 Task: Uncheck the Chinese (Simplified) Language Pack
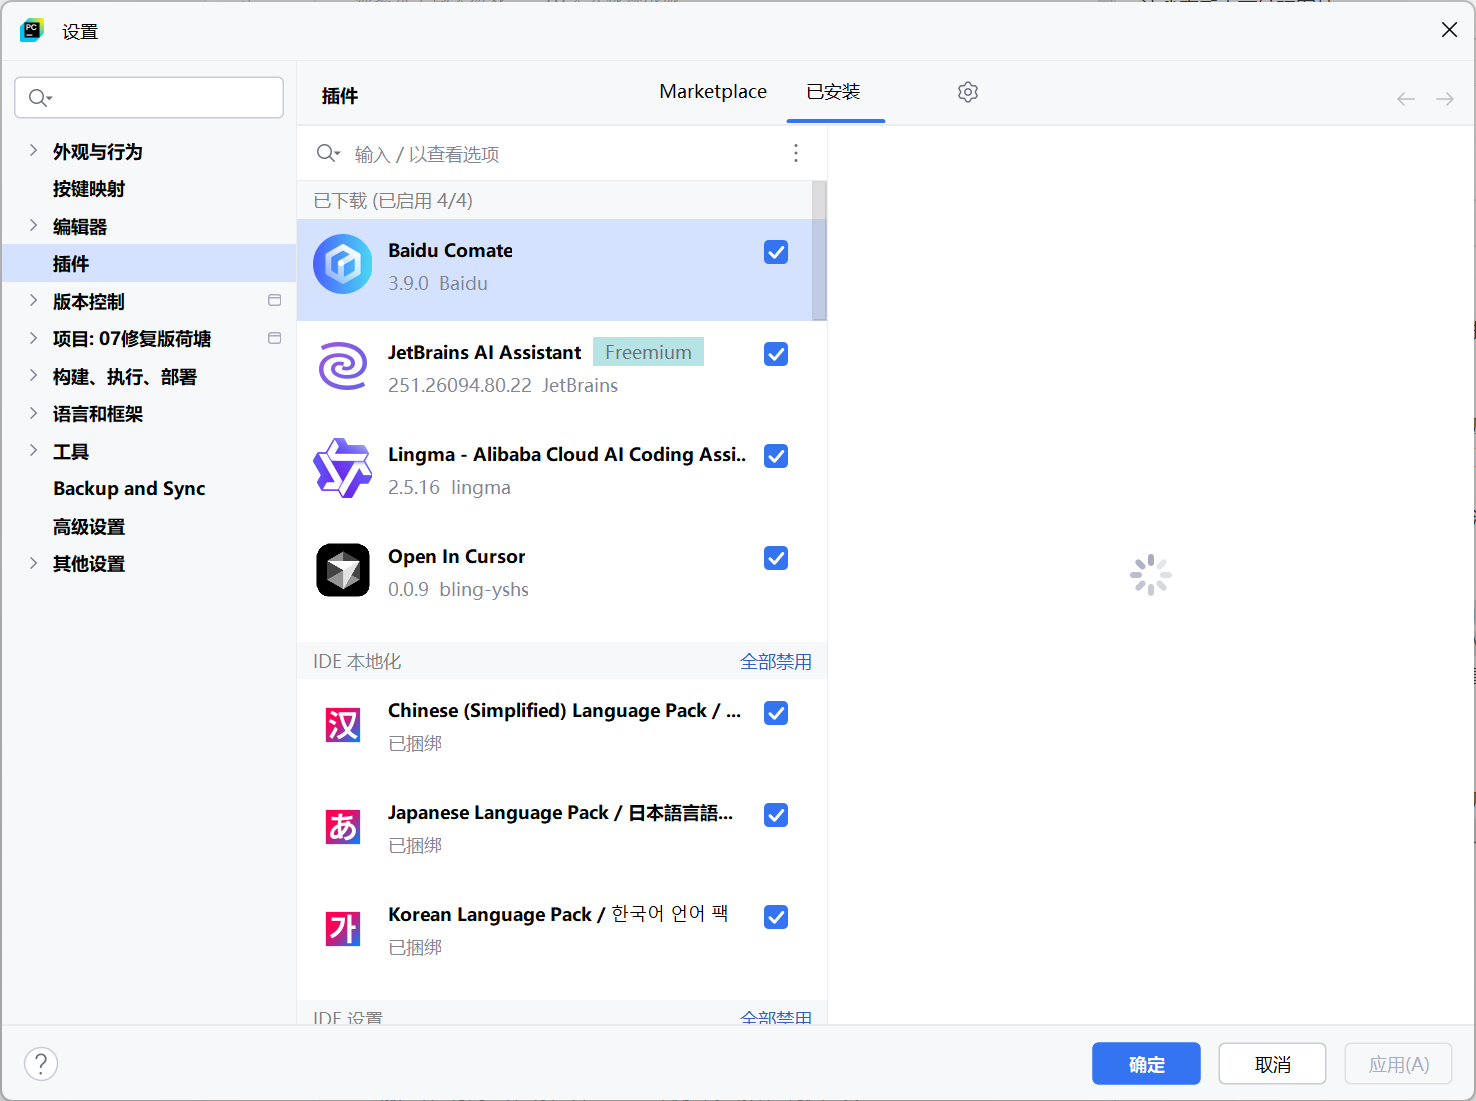point(776,713)
